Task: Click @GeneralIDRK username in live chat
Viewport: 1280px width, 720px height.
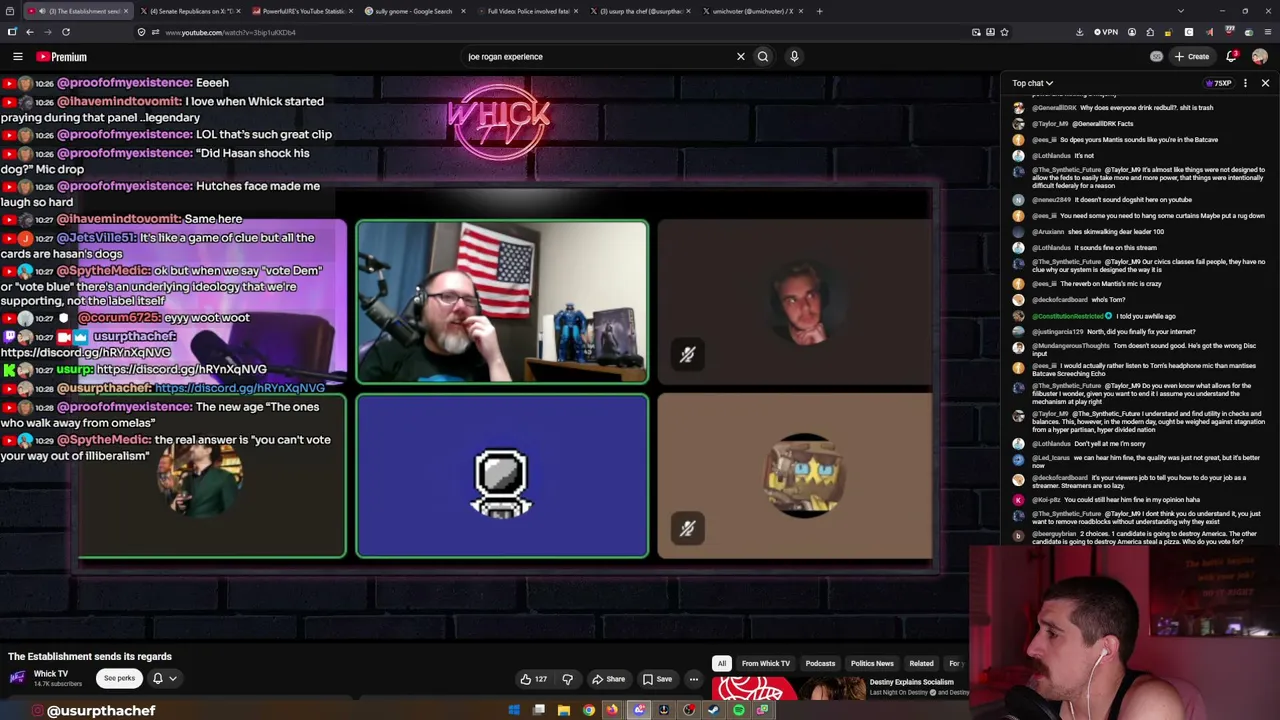Action: [x=1054, y=108]
